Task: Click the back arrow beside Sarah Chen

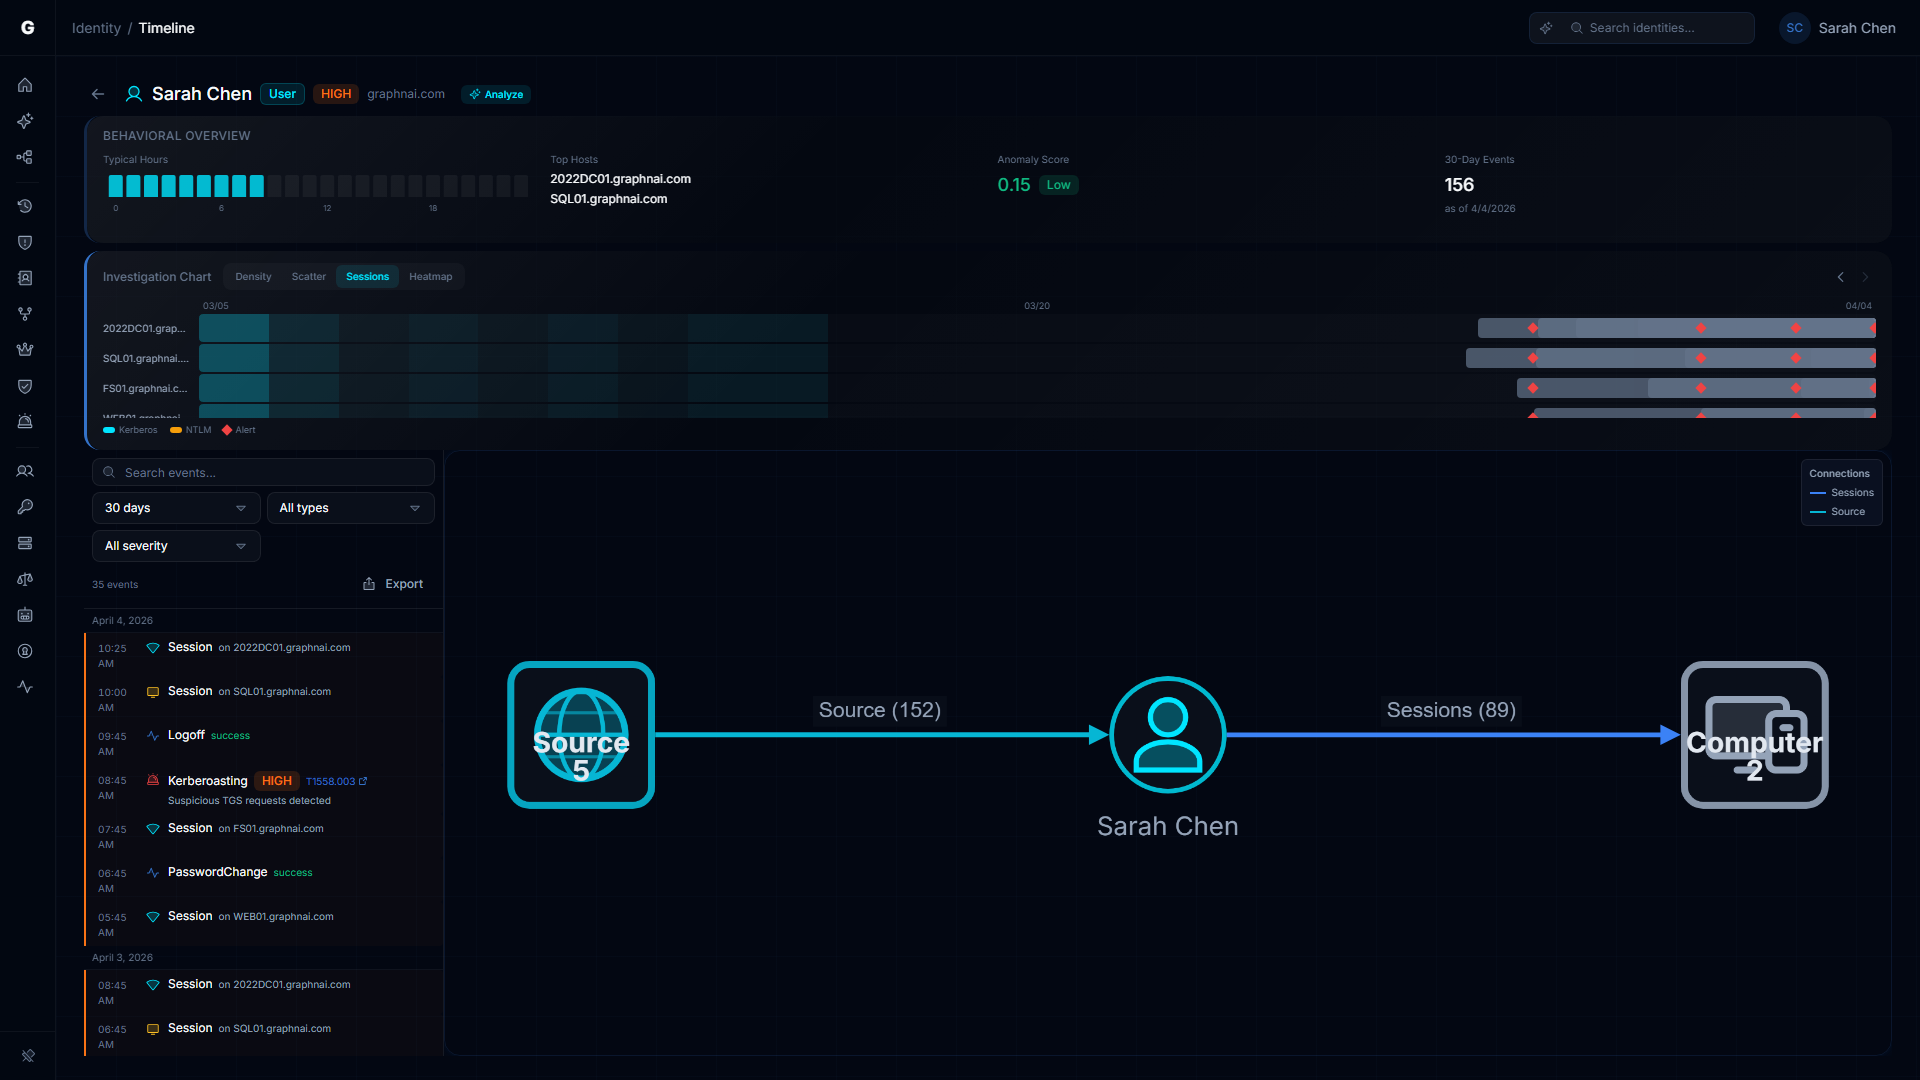Action: (98, 94)
